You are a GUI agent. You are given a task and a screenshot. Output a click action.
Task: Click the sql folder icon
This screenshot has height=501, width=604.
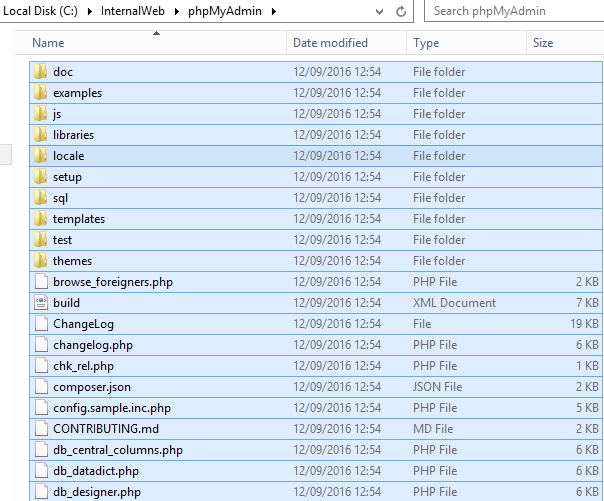pos(40,198)
